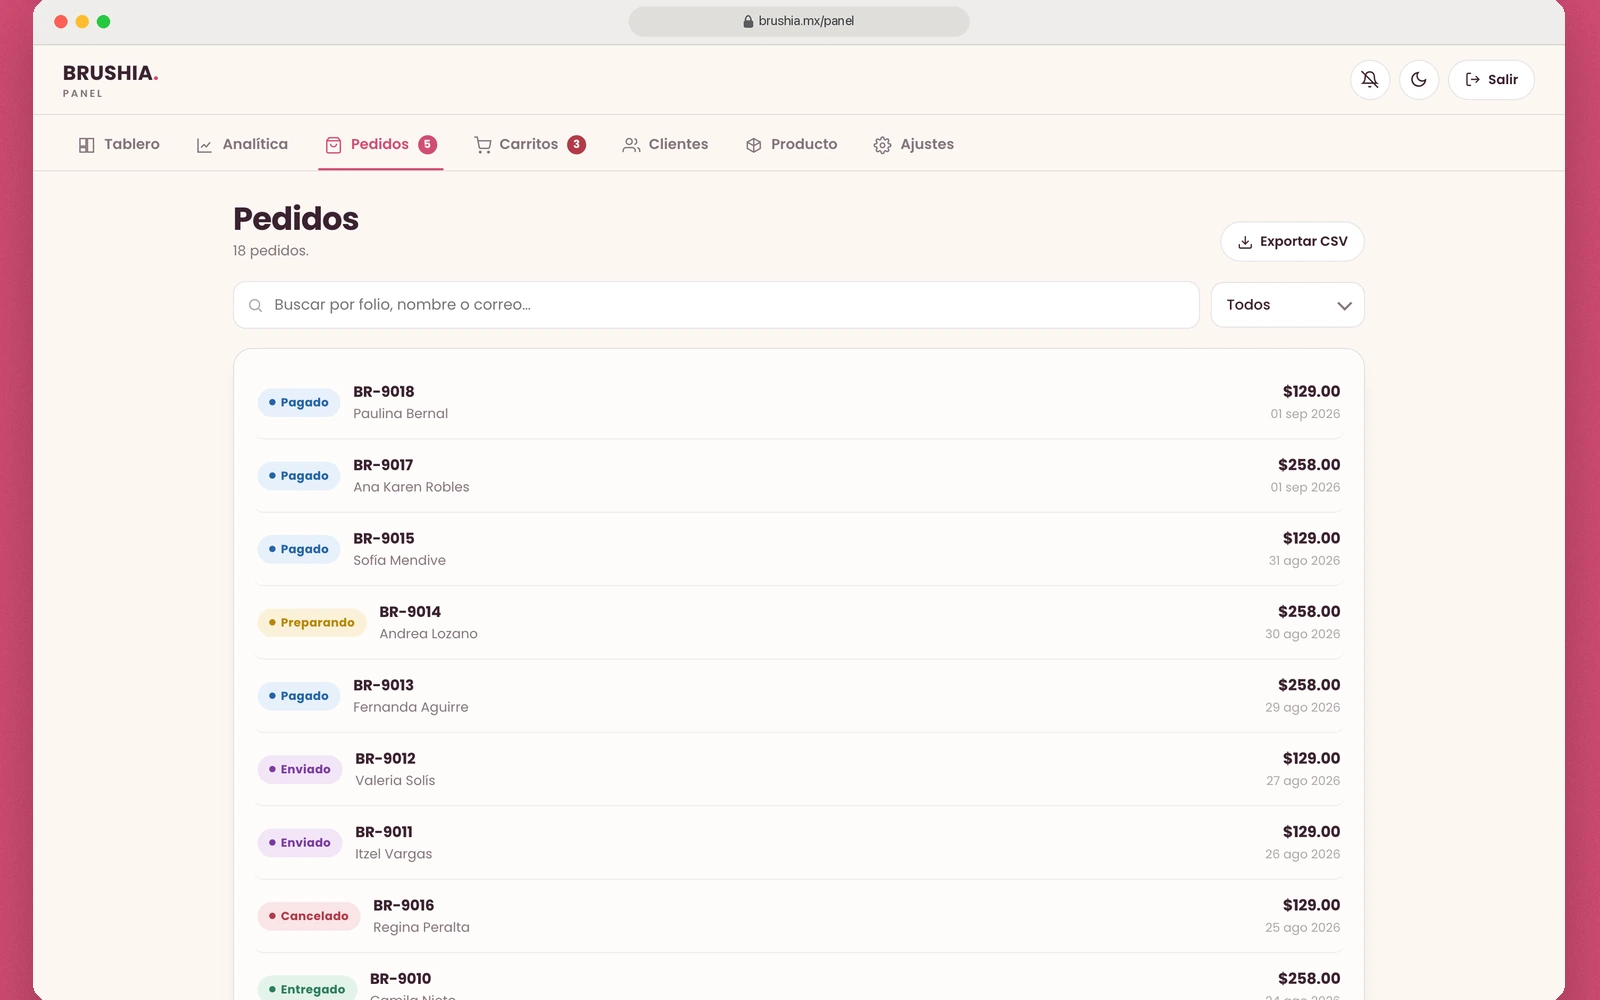Click the Pagado badge for Paulina Bernal
This screenshot has height=1000, width=1600.
coord(299,403)
